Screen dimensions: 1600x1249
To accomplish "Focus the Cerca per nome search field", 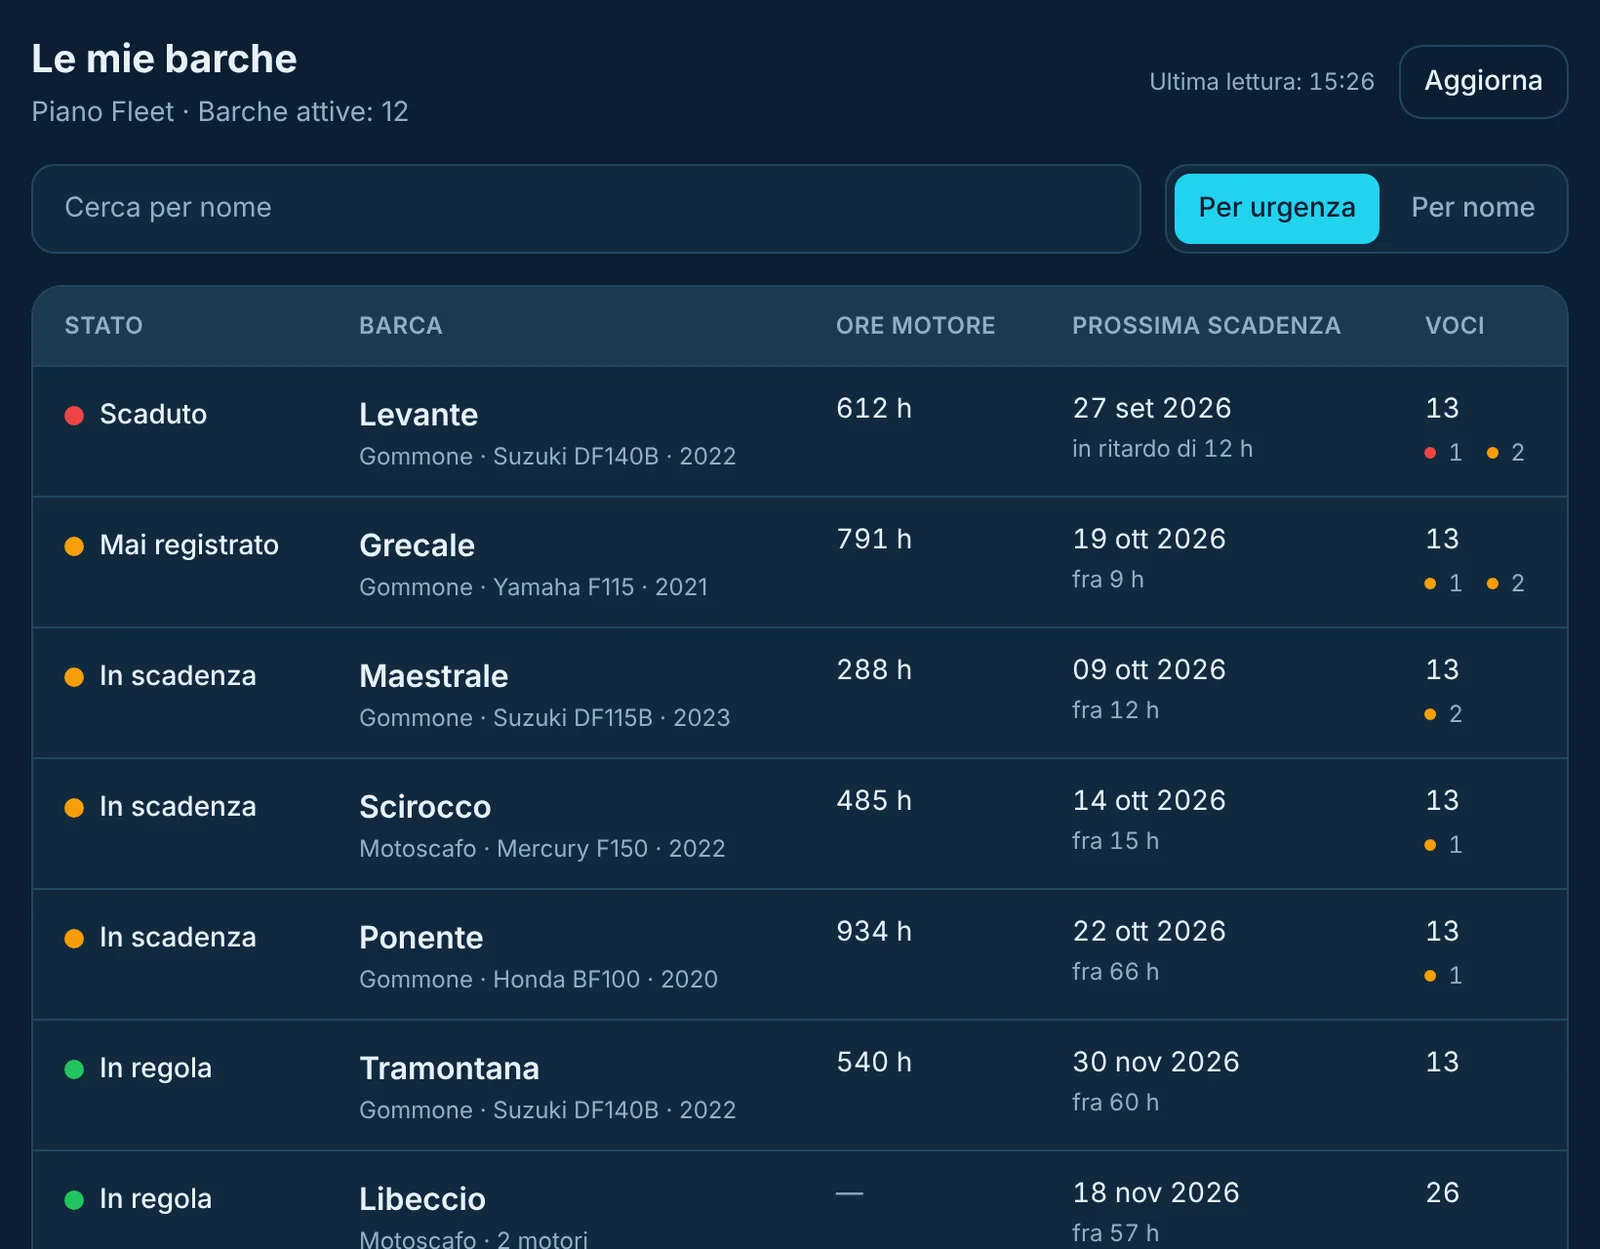I will [586, 208].
